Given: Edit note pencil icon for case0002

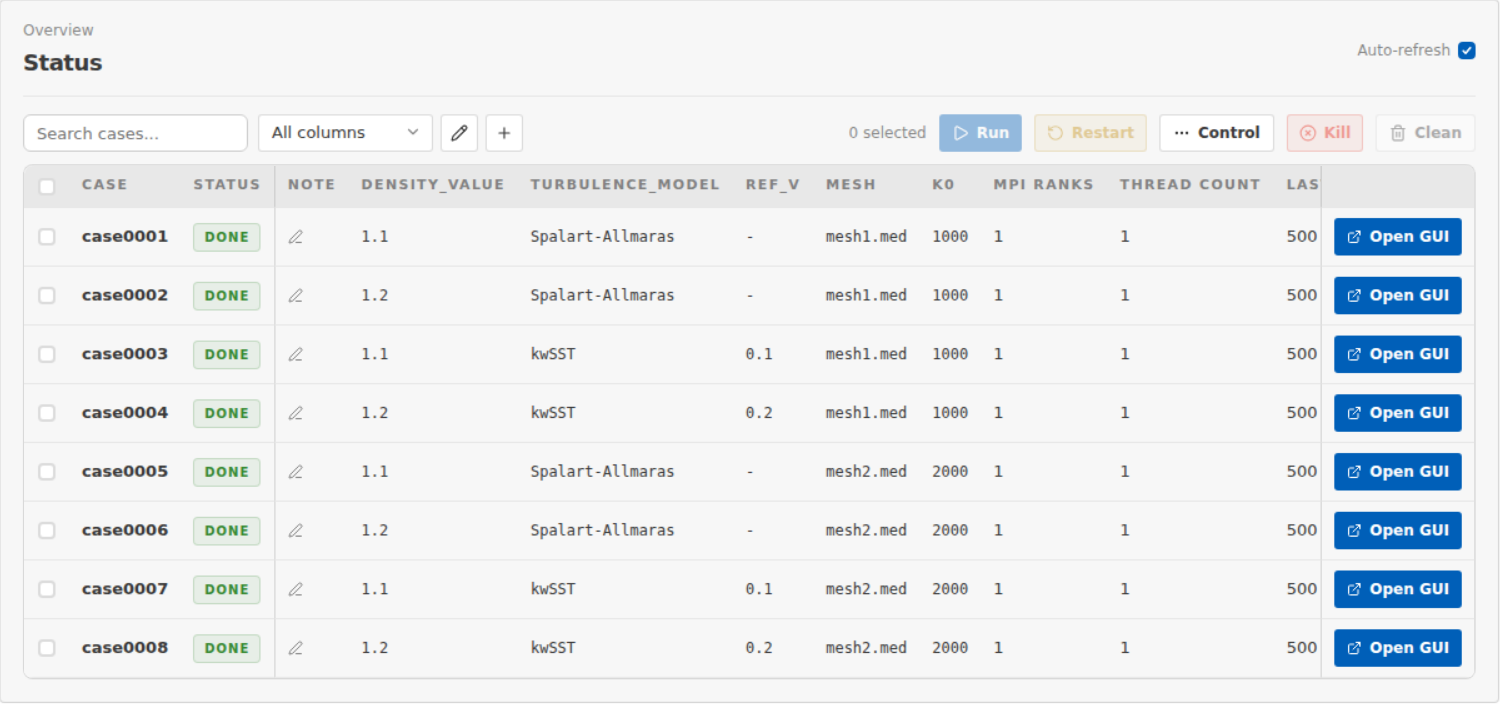Looking at the screenshot, I should tap(295, 296).
